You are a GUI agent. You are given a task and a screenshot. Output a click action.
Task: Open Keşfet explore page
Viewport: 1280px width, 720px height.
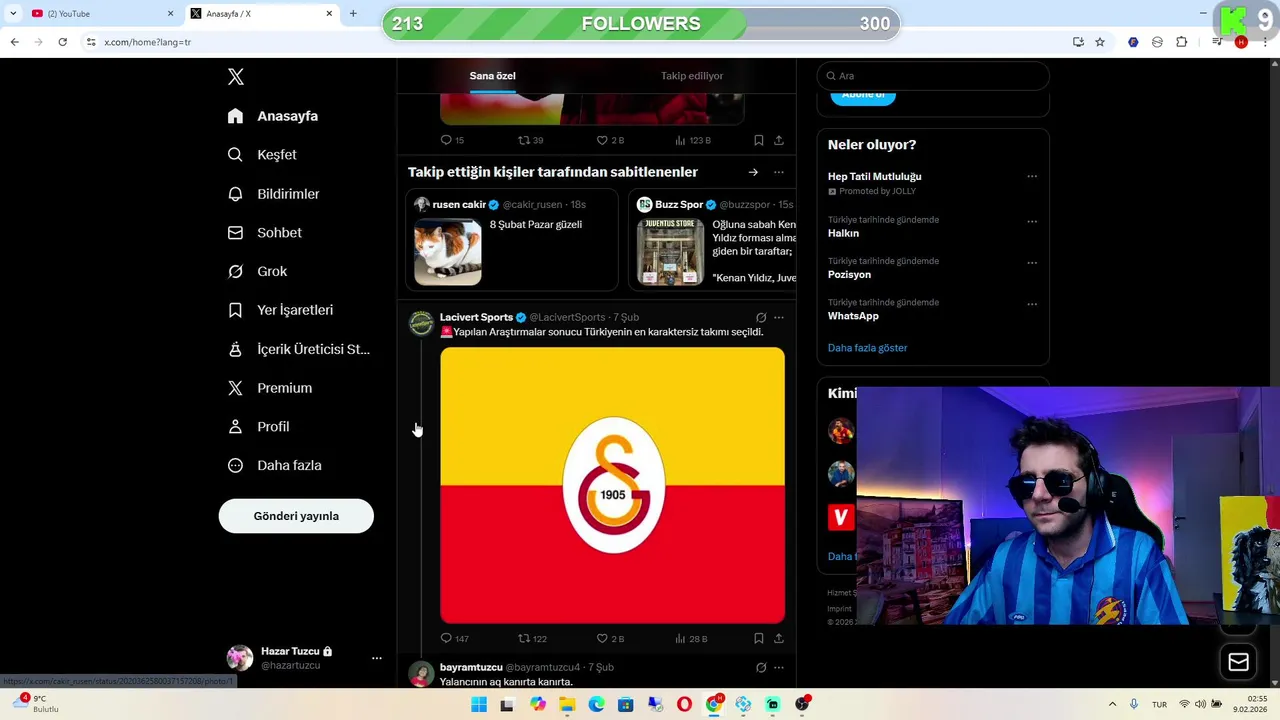[x=262, y=155]
